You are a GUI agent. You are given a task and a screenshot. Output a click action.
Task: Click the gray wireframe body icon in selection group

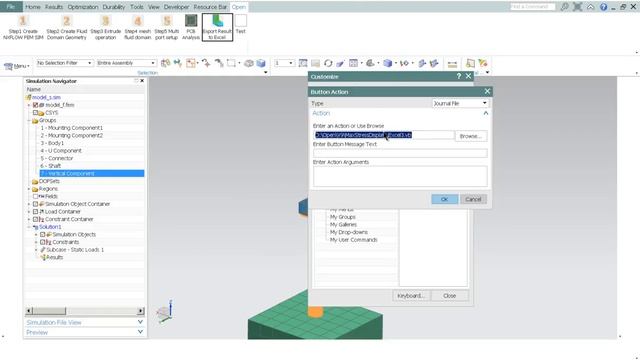tap(249, 63)
